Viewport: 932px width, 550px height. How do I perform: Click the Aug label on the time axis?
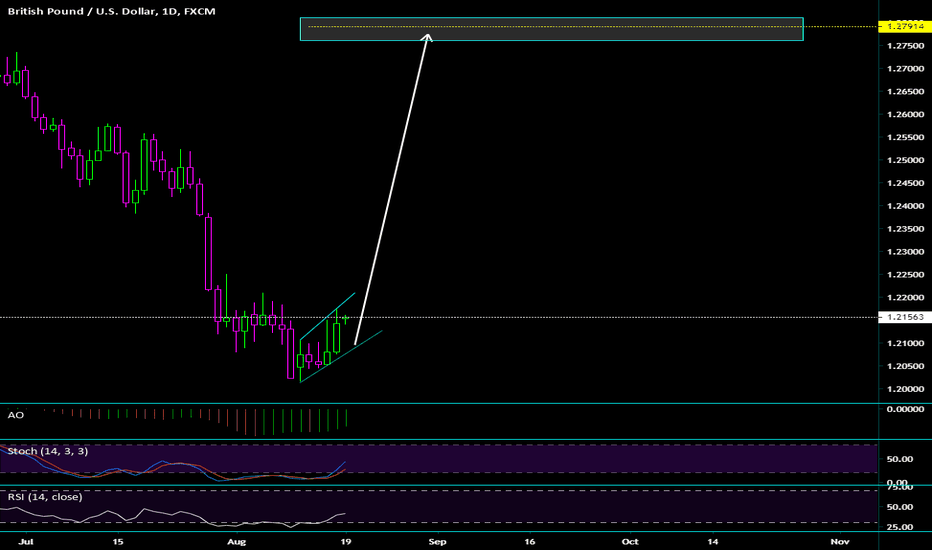coord(237,542)
